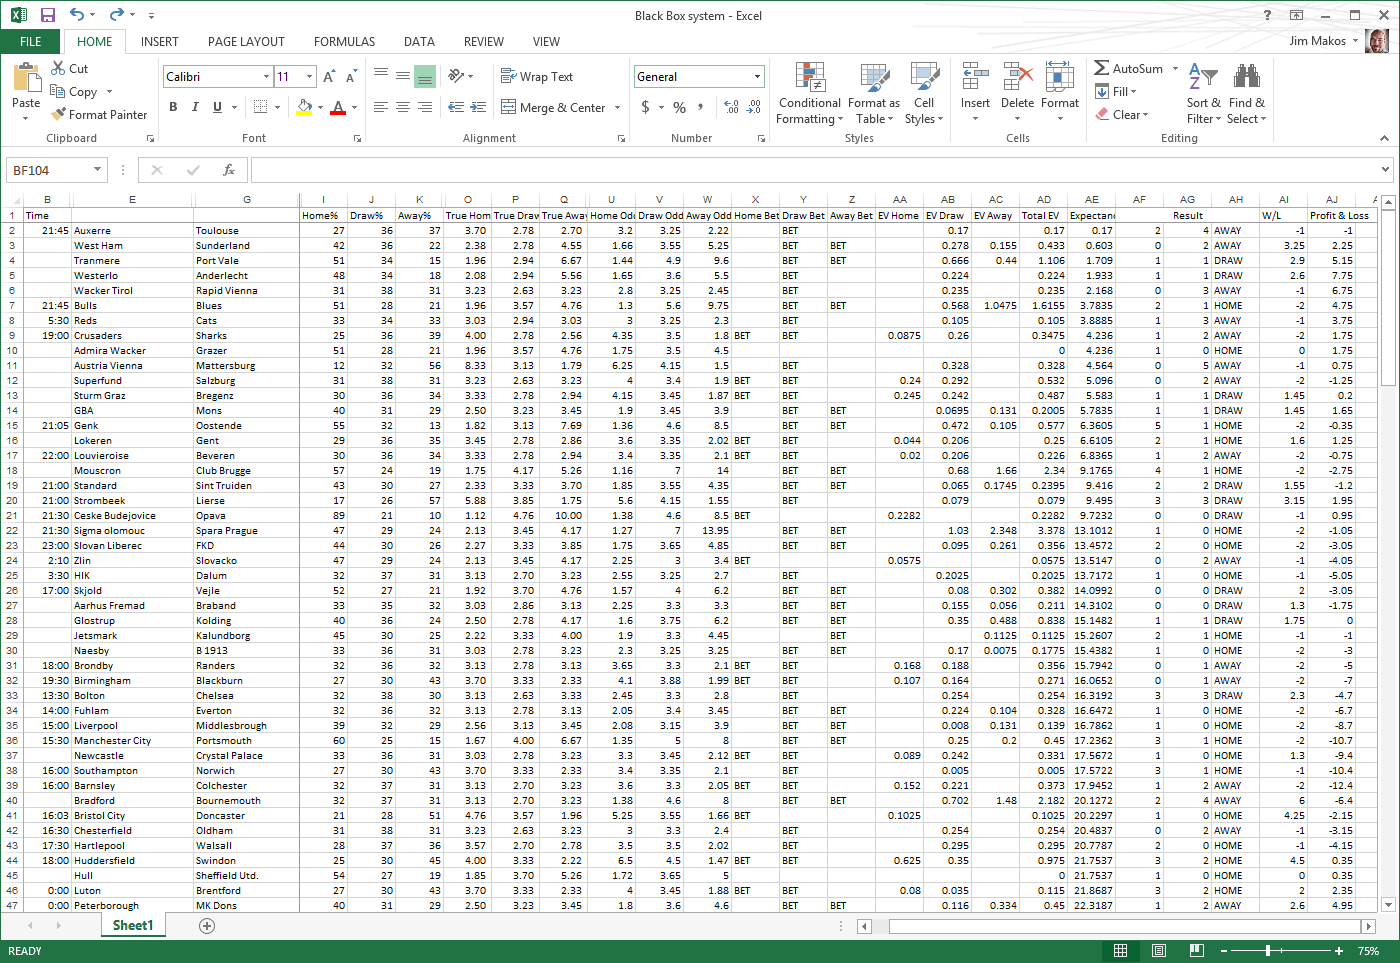
Task: Switch to the FORMULAS ribbon tab
Action: (344, 42)
